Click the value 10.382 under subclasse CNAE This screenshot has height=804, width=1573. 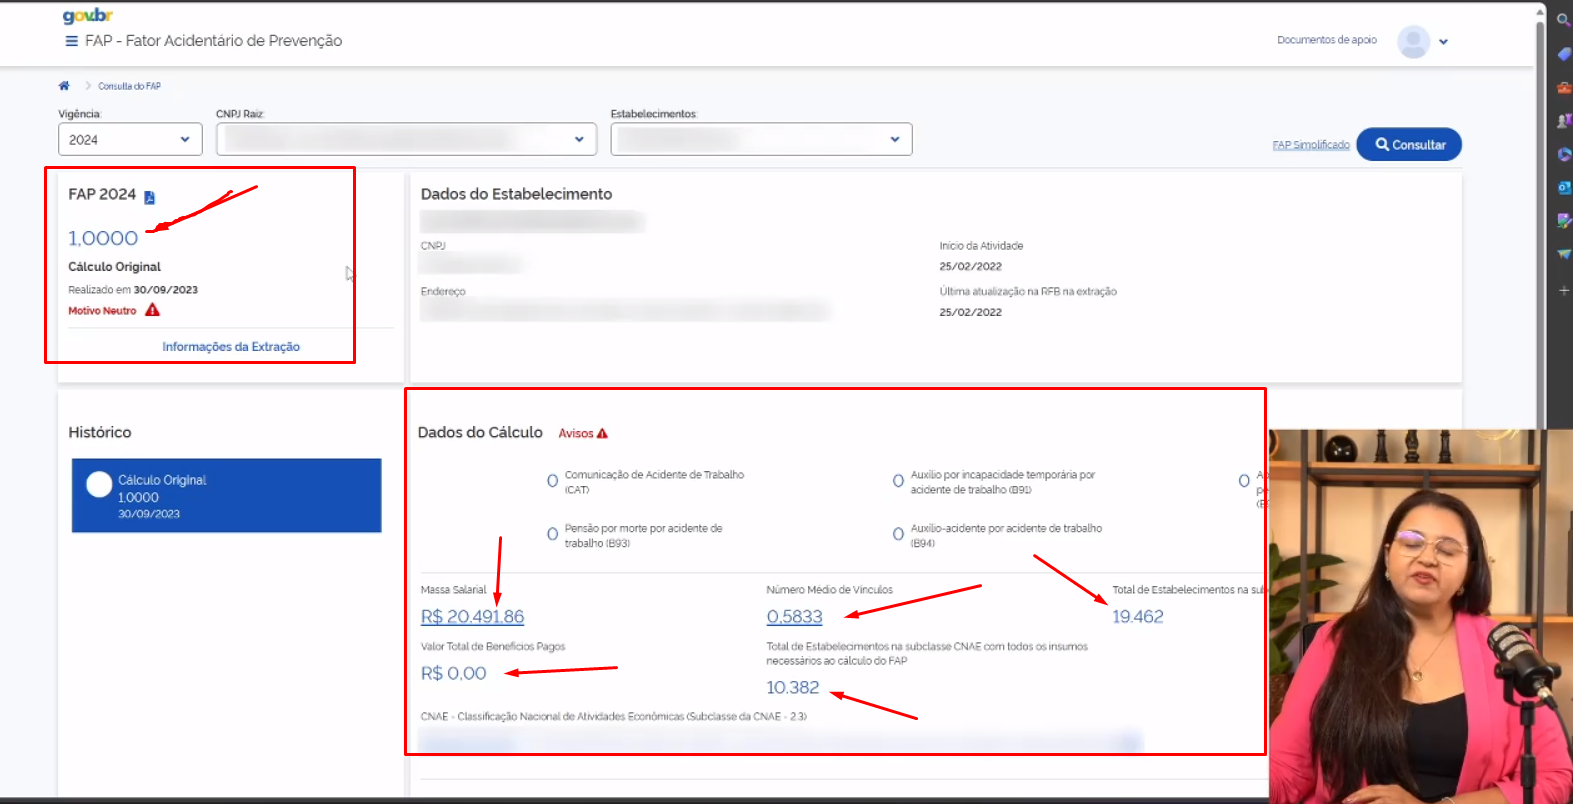click(792, 688)
